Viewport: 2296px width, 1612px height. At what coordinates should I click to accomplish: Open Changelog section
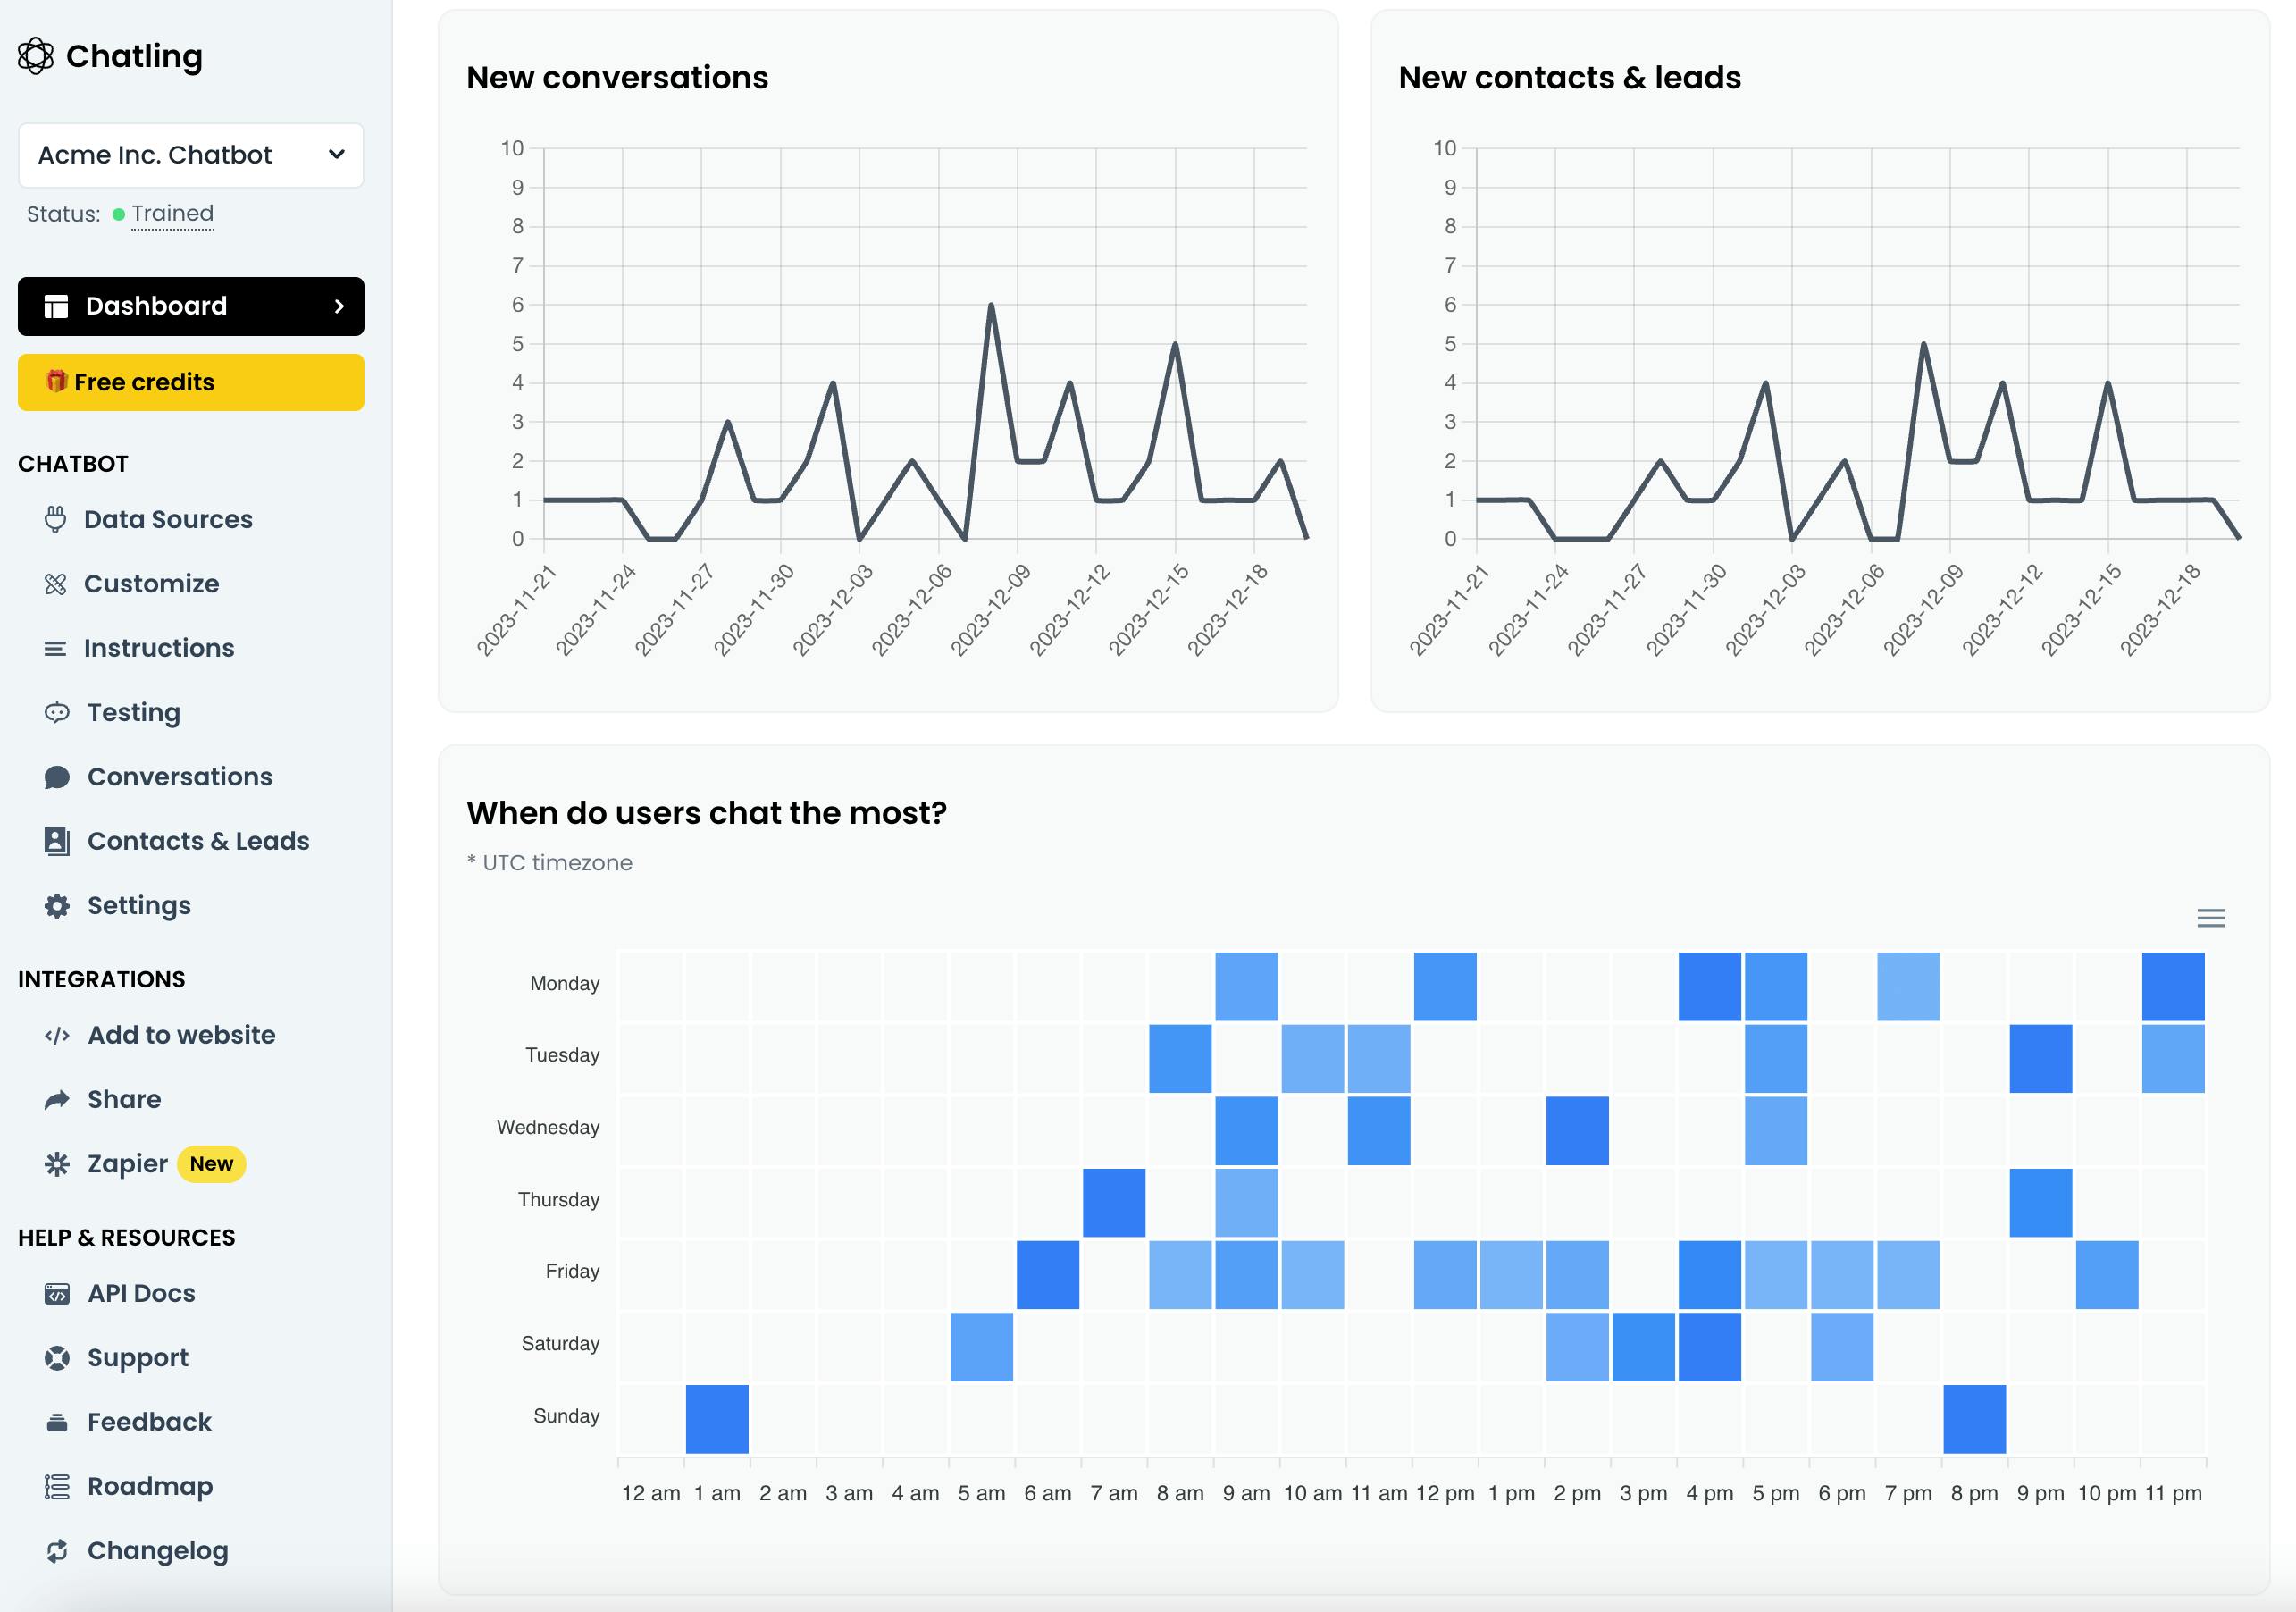click(x=157, y=1551)
